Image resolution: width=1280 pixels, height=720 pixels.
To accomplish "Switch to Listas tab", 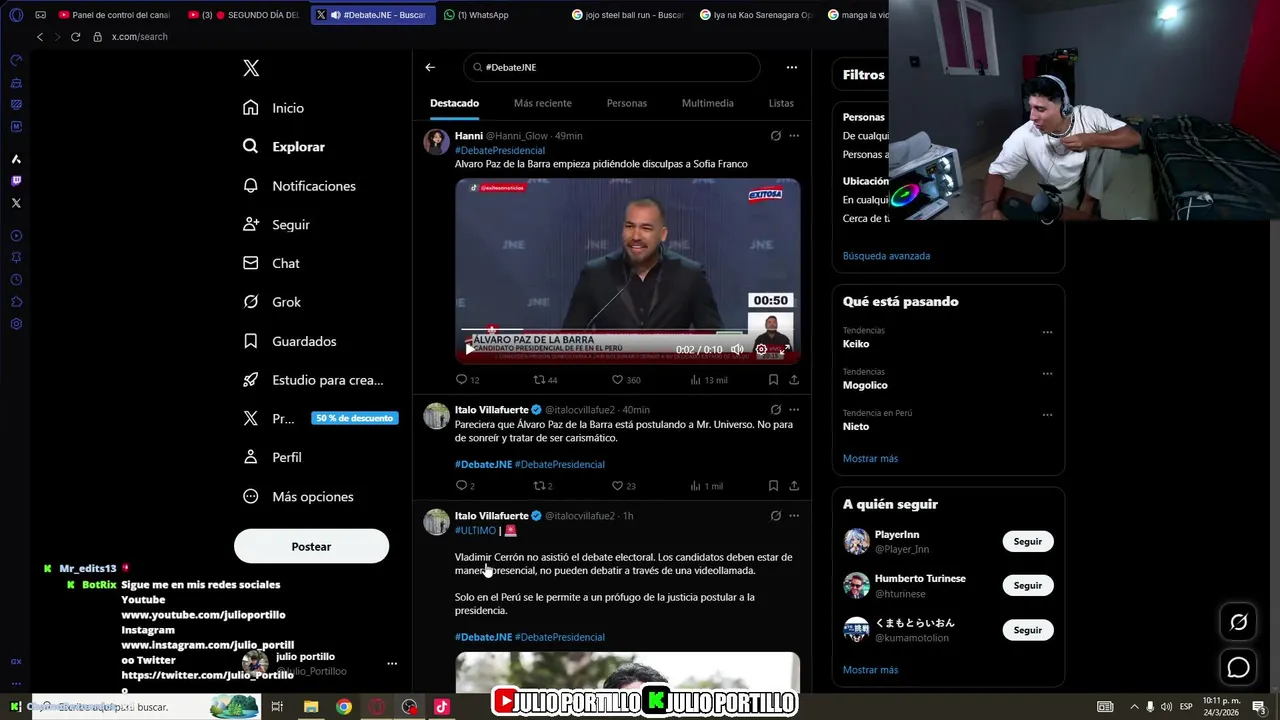I will (x=781, y=103).
